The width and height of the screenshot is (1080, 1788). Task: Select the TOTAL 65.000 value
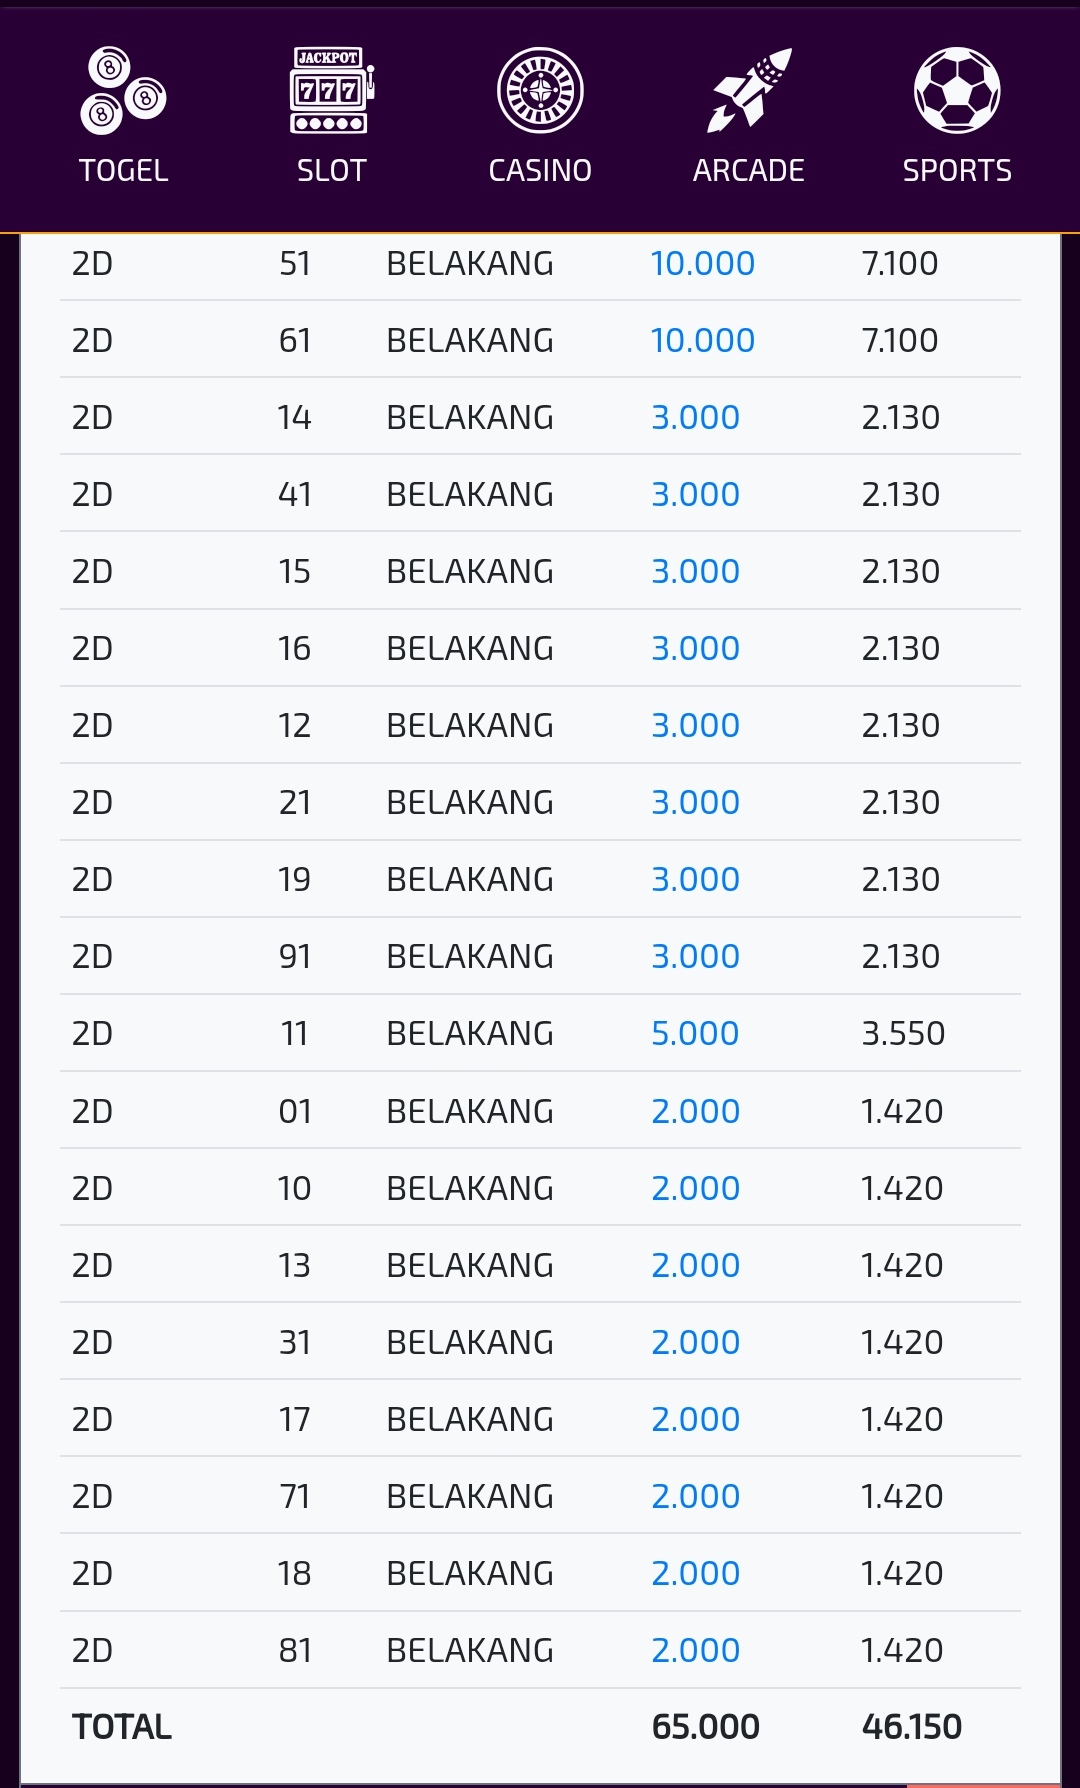pyautogui.click(x=705, y=1727)
